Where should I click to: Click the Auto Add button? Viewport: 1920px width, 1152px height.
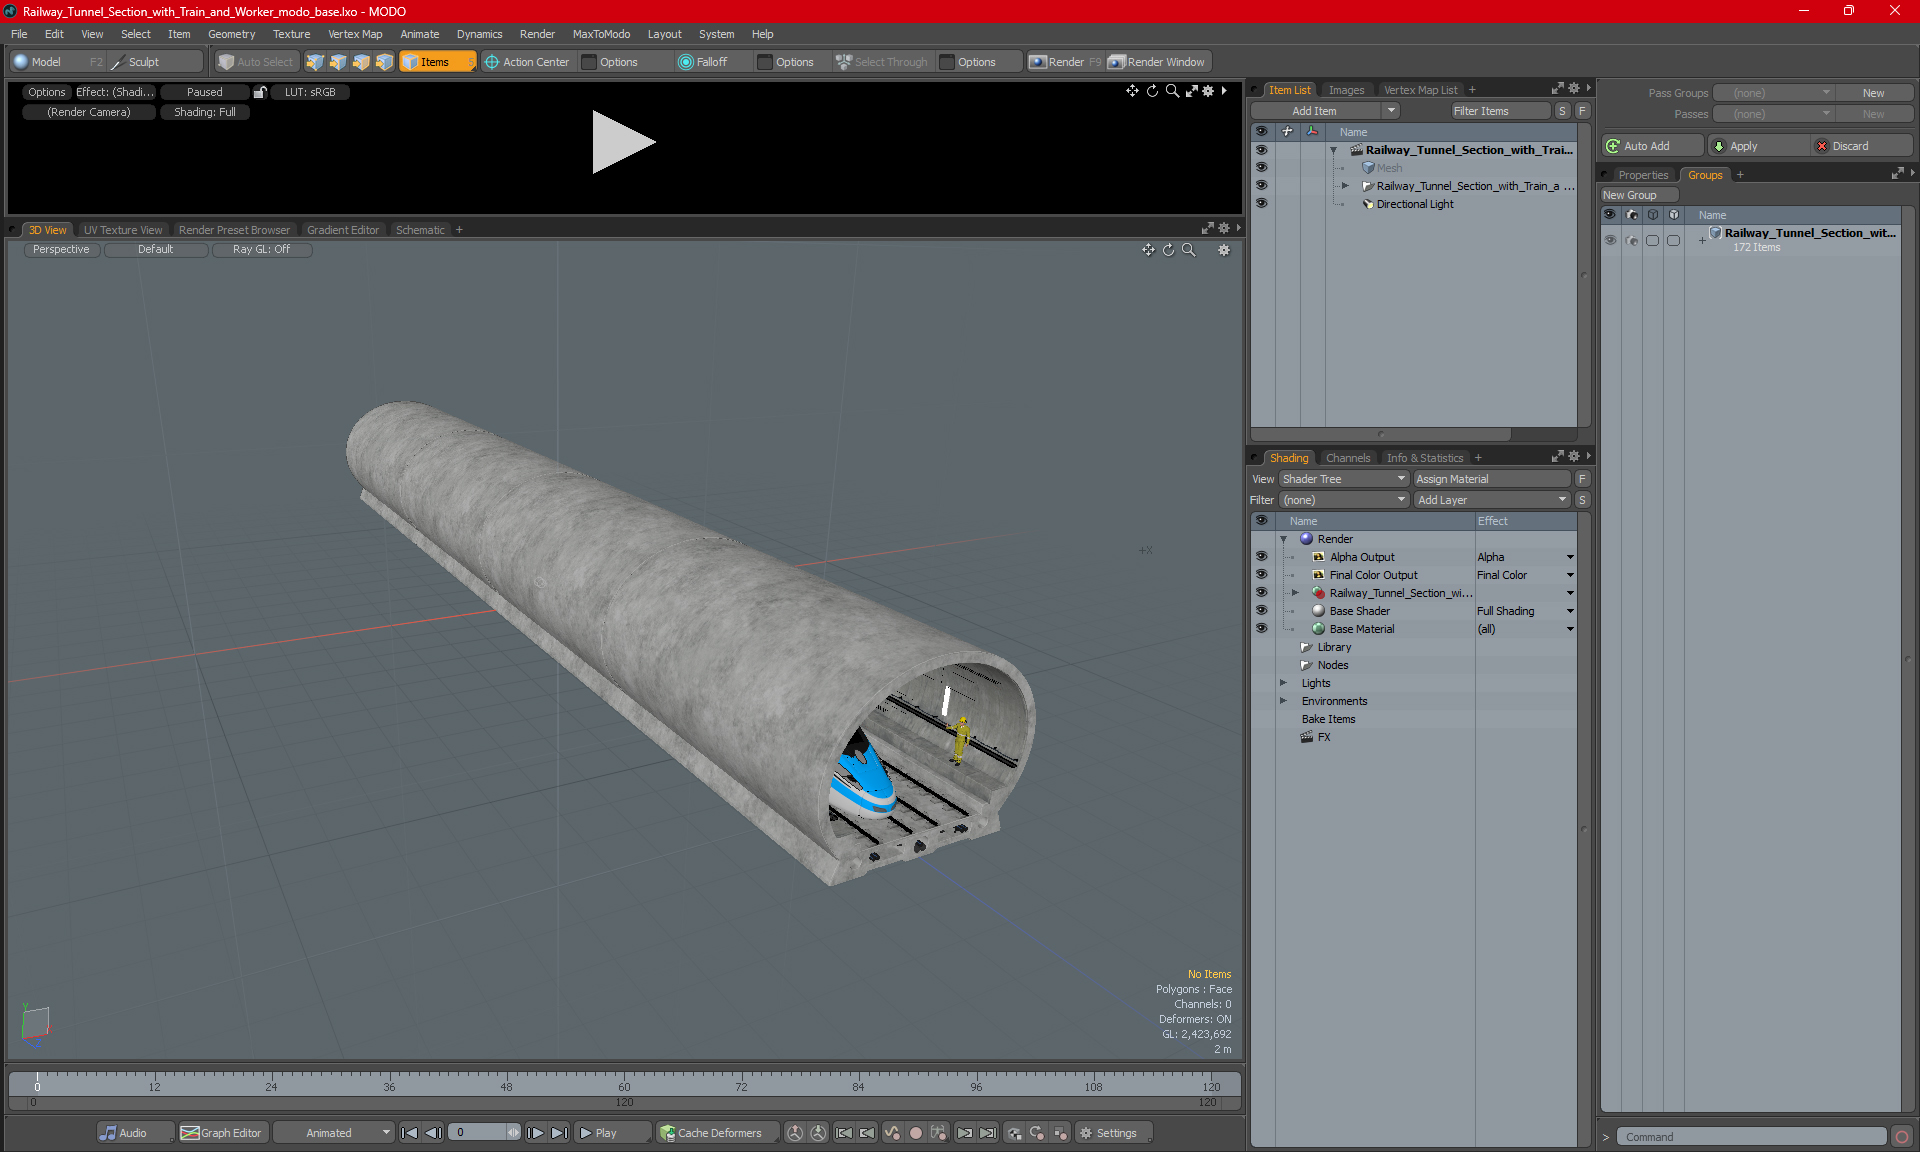point(1653,146)
